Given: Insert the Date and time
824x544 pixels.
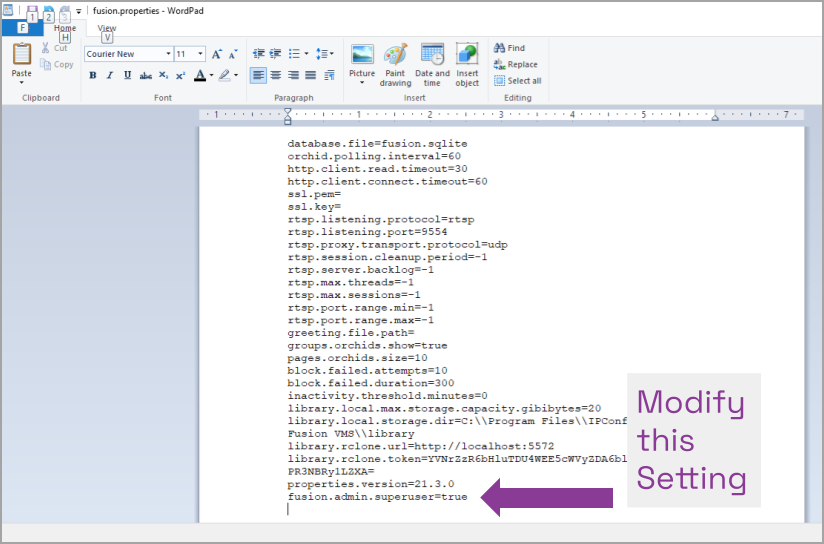Looking at the screenshot, I should 432,65.
